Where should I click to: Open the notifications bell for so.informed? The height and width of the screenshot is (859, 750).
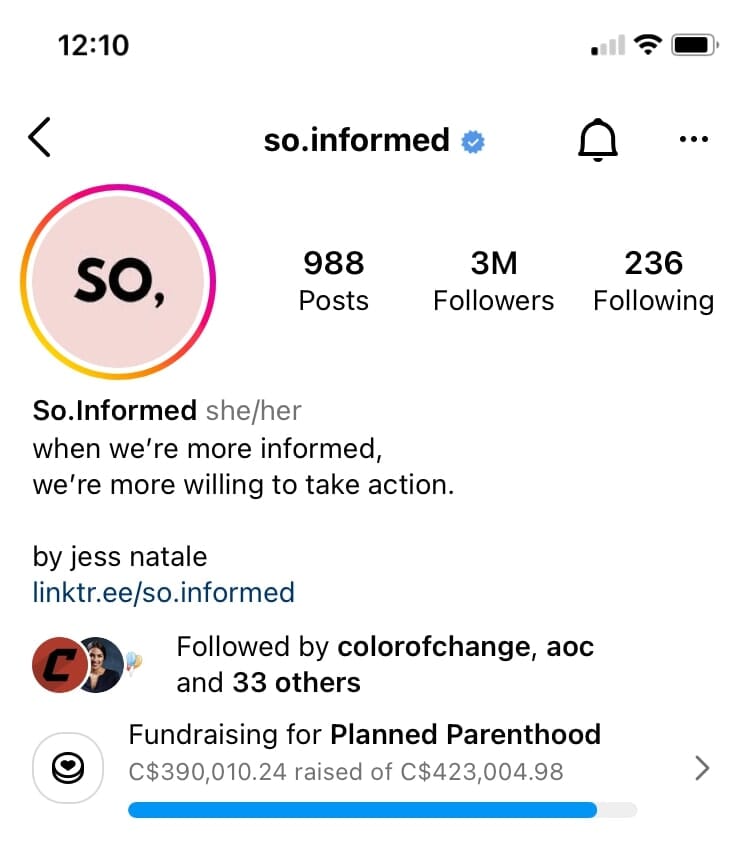(598, 140)
